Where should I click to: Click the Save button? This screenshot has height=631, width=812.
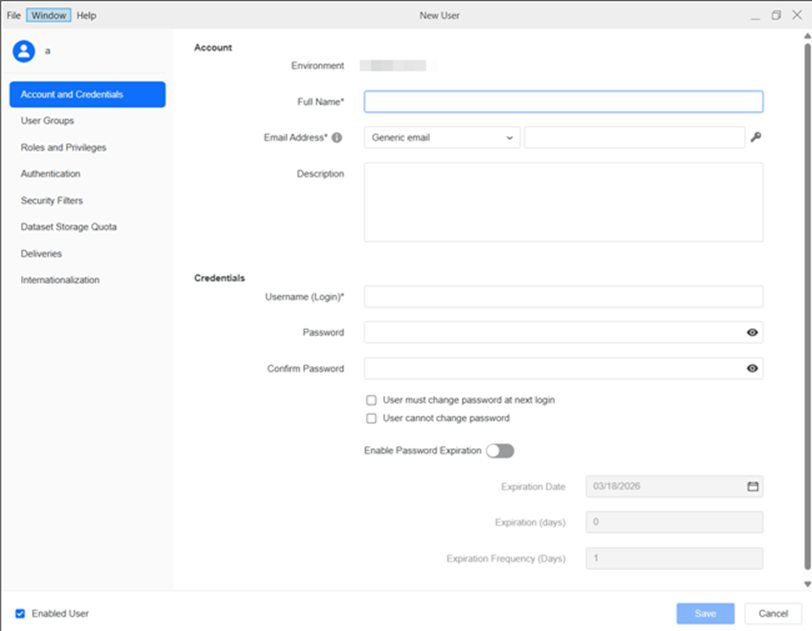tap(705, 613)
